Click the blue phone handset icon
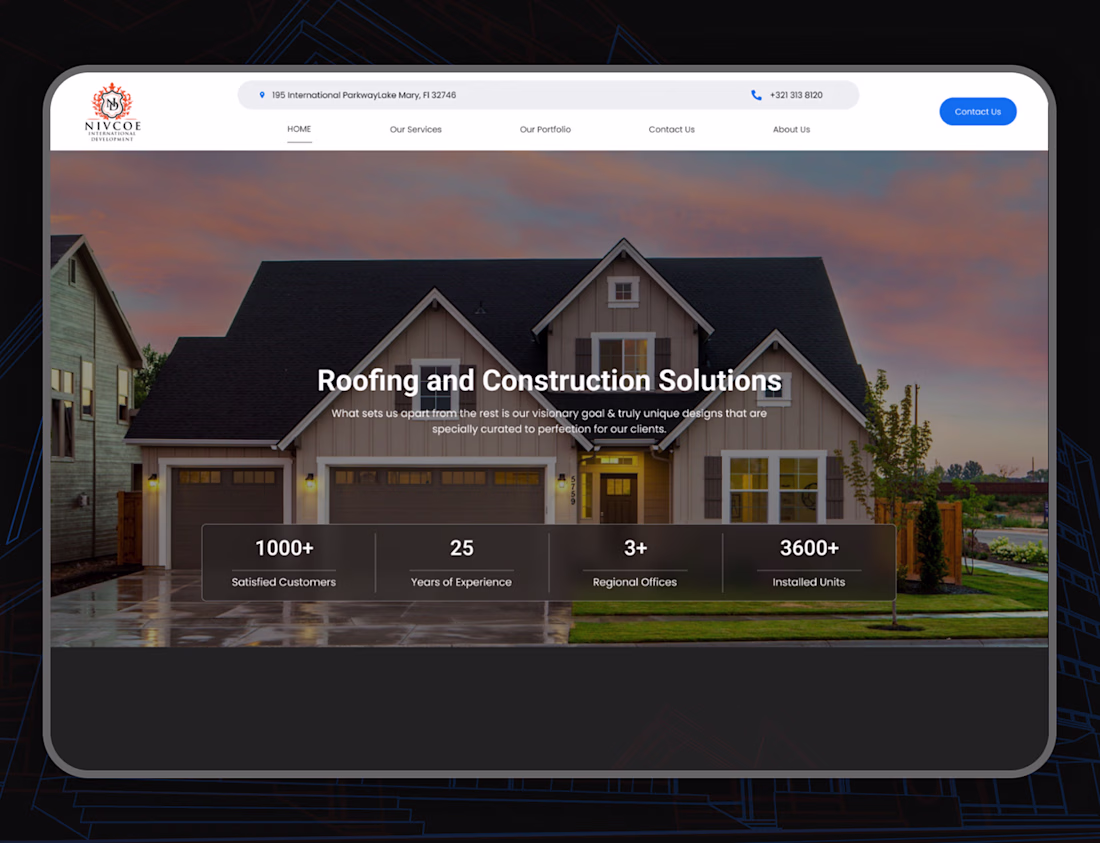This screenshot has height=843, width=1100. pyautogui.click(x=756, y=95)
